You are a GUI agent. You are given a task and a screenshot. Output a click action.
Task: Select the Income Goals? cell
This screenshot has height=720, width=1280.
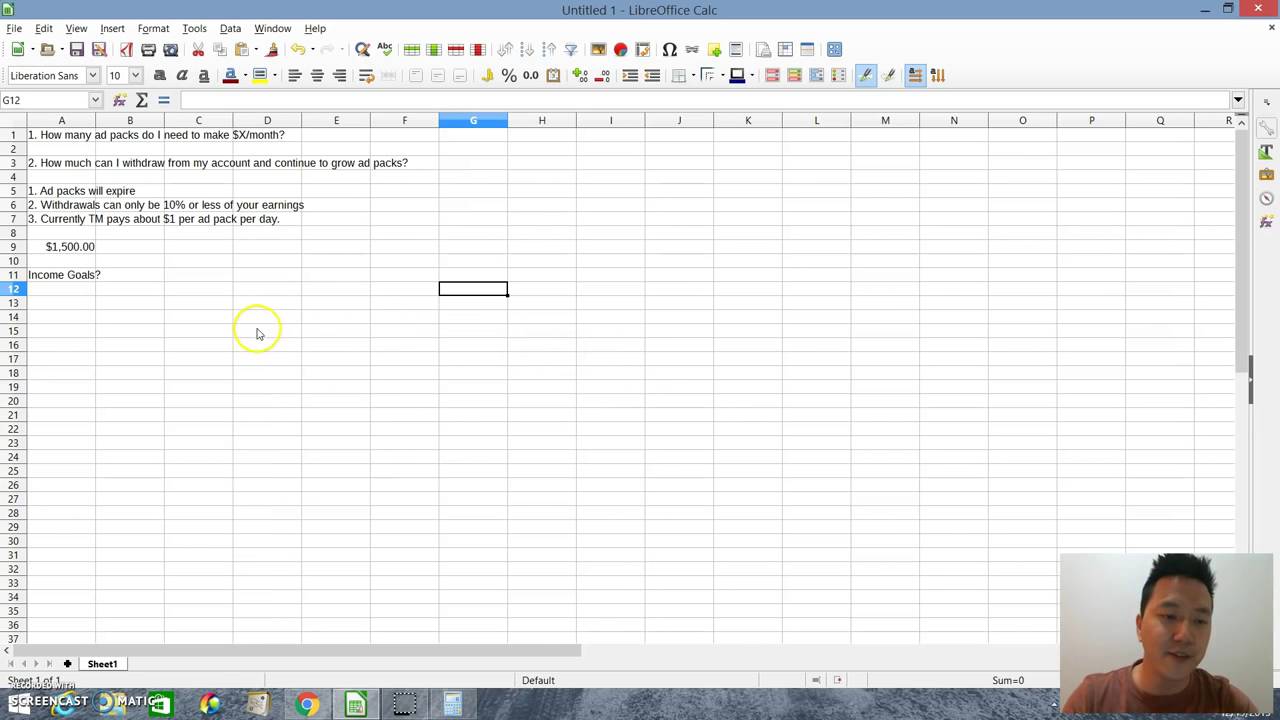[x=61, y=275]
